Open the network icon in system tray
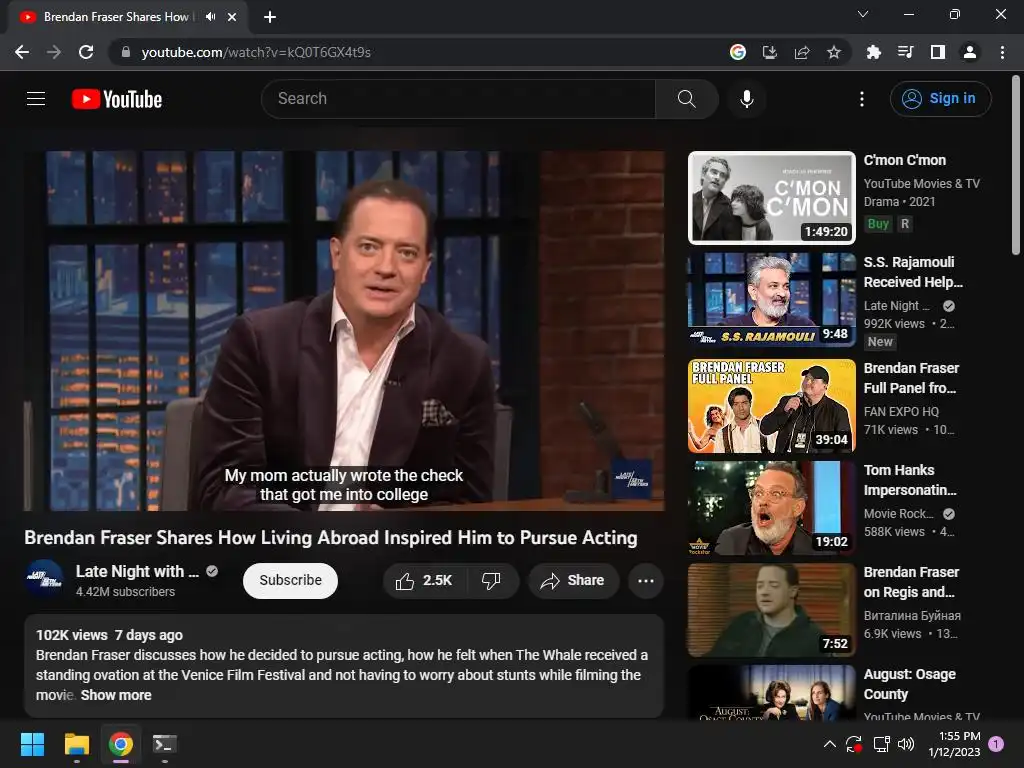The image size is (1024, 768). [881, 744]
